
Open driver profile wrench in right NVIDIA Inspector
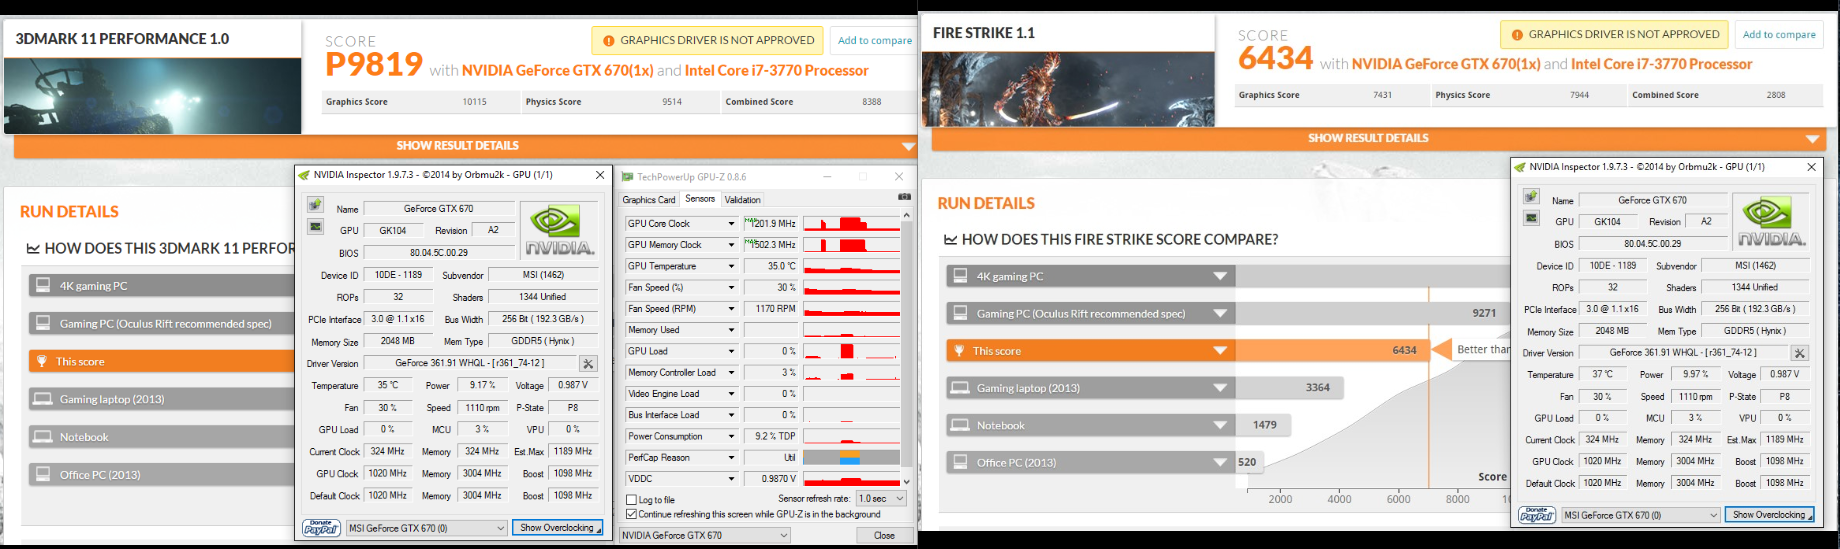(1800, 353)
